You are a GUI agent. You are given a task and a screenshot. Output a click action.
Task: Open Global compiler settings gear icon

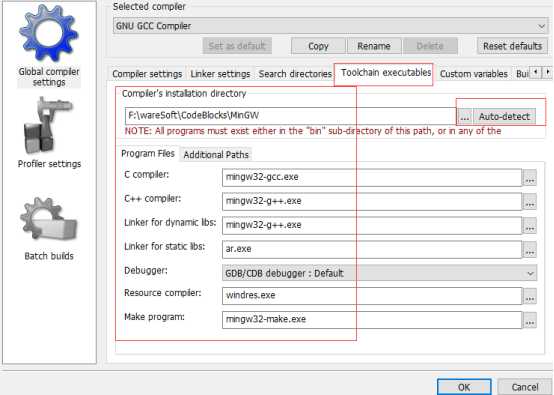tap(49, 33)
